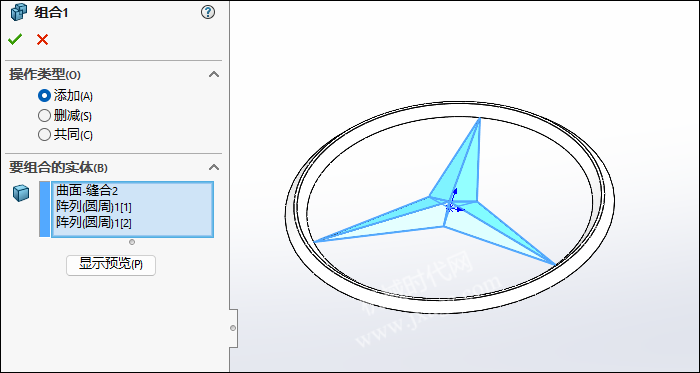700x373 pixels.
Task: Open help via the question mark icon
Action: pos(208,12)
